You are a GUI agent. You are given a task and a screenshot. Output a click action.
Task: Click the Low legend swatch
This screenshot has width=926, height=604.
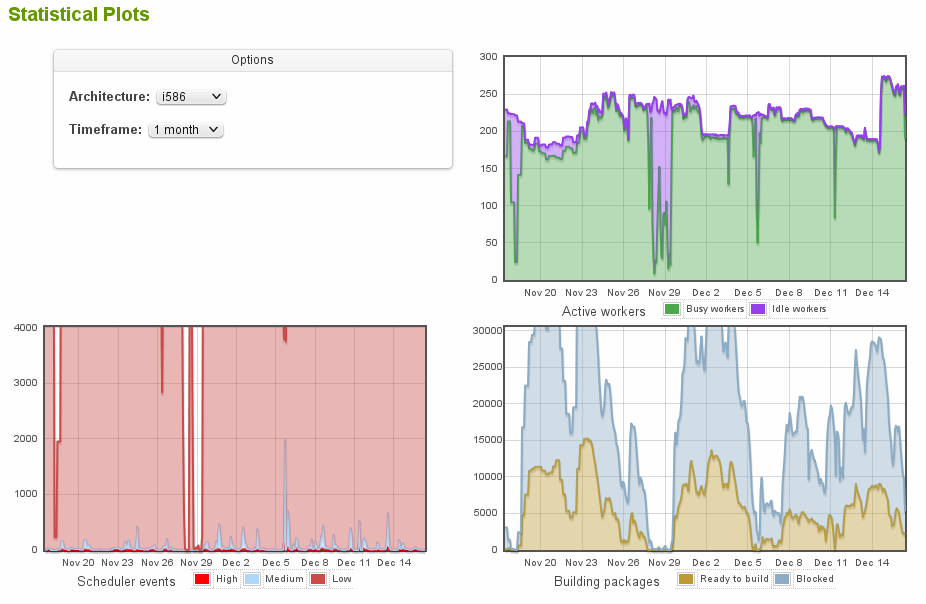coord(318,579)
